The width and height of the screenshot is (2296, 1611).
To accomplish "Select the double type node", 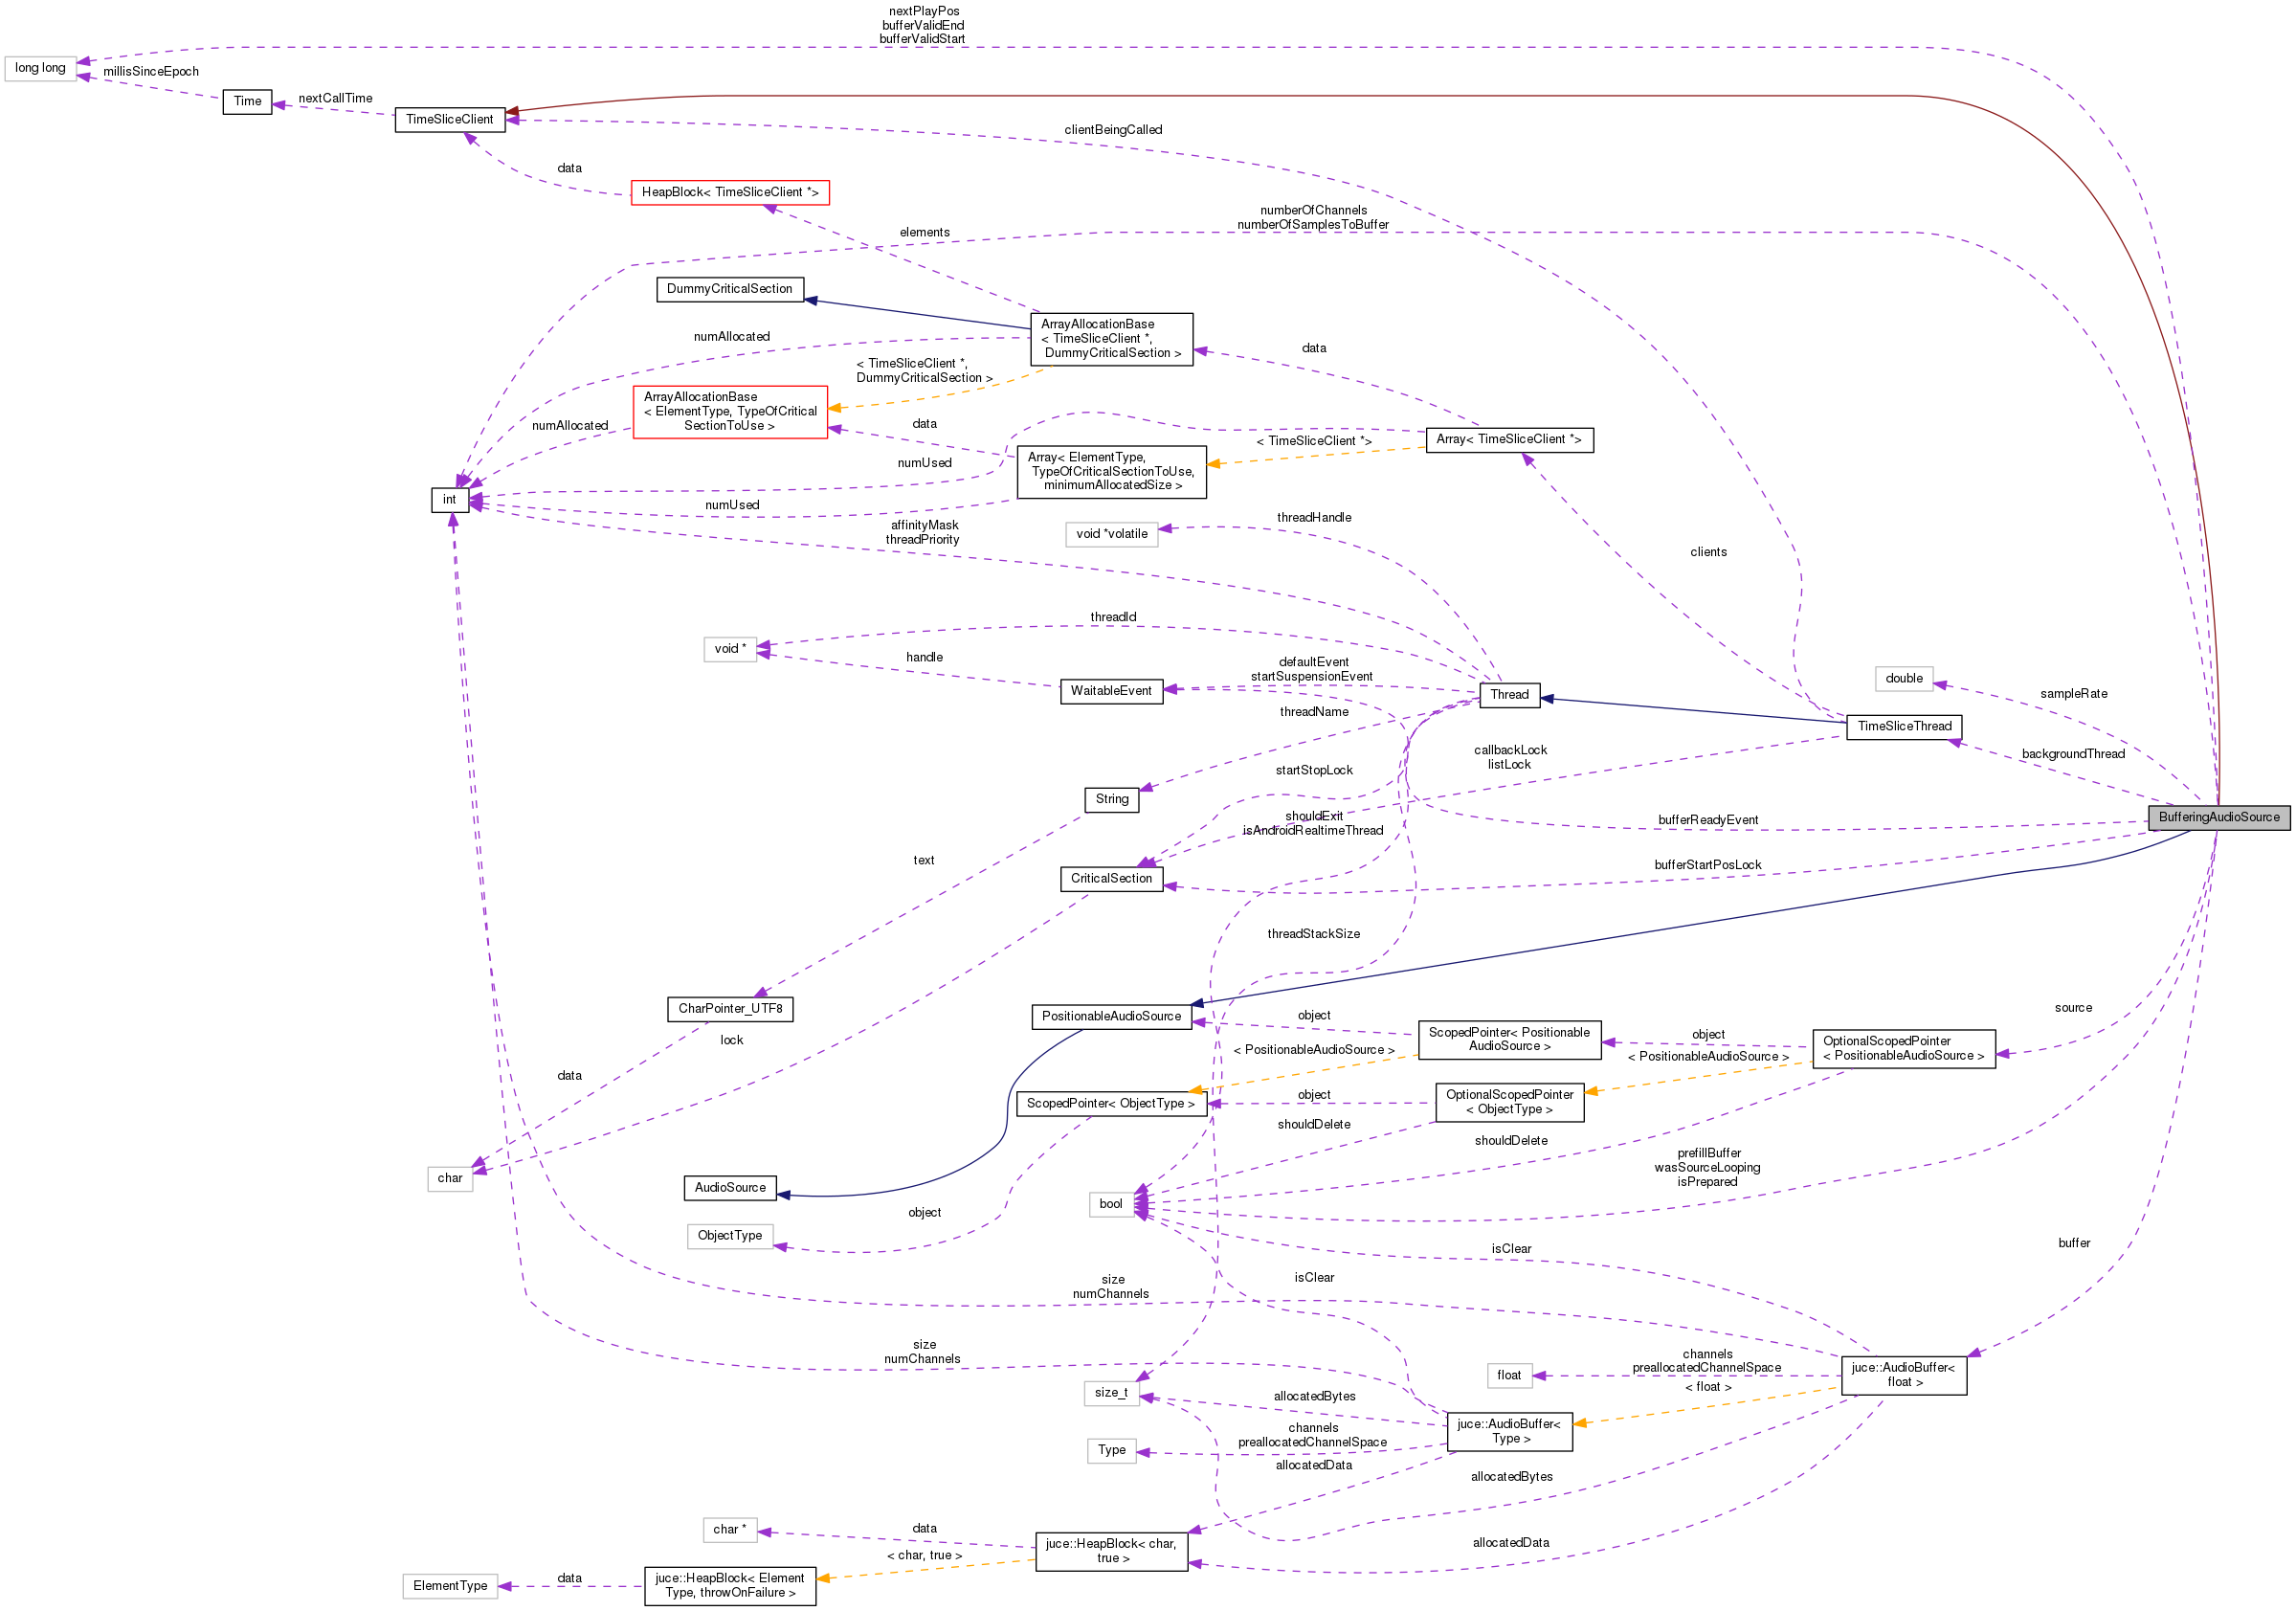I will (1904, 679).
